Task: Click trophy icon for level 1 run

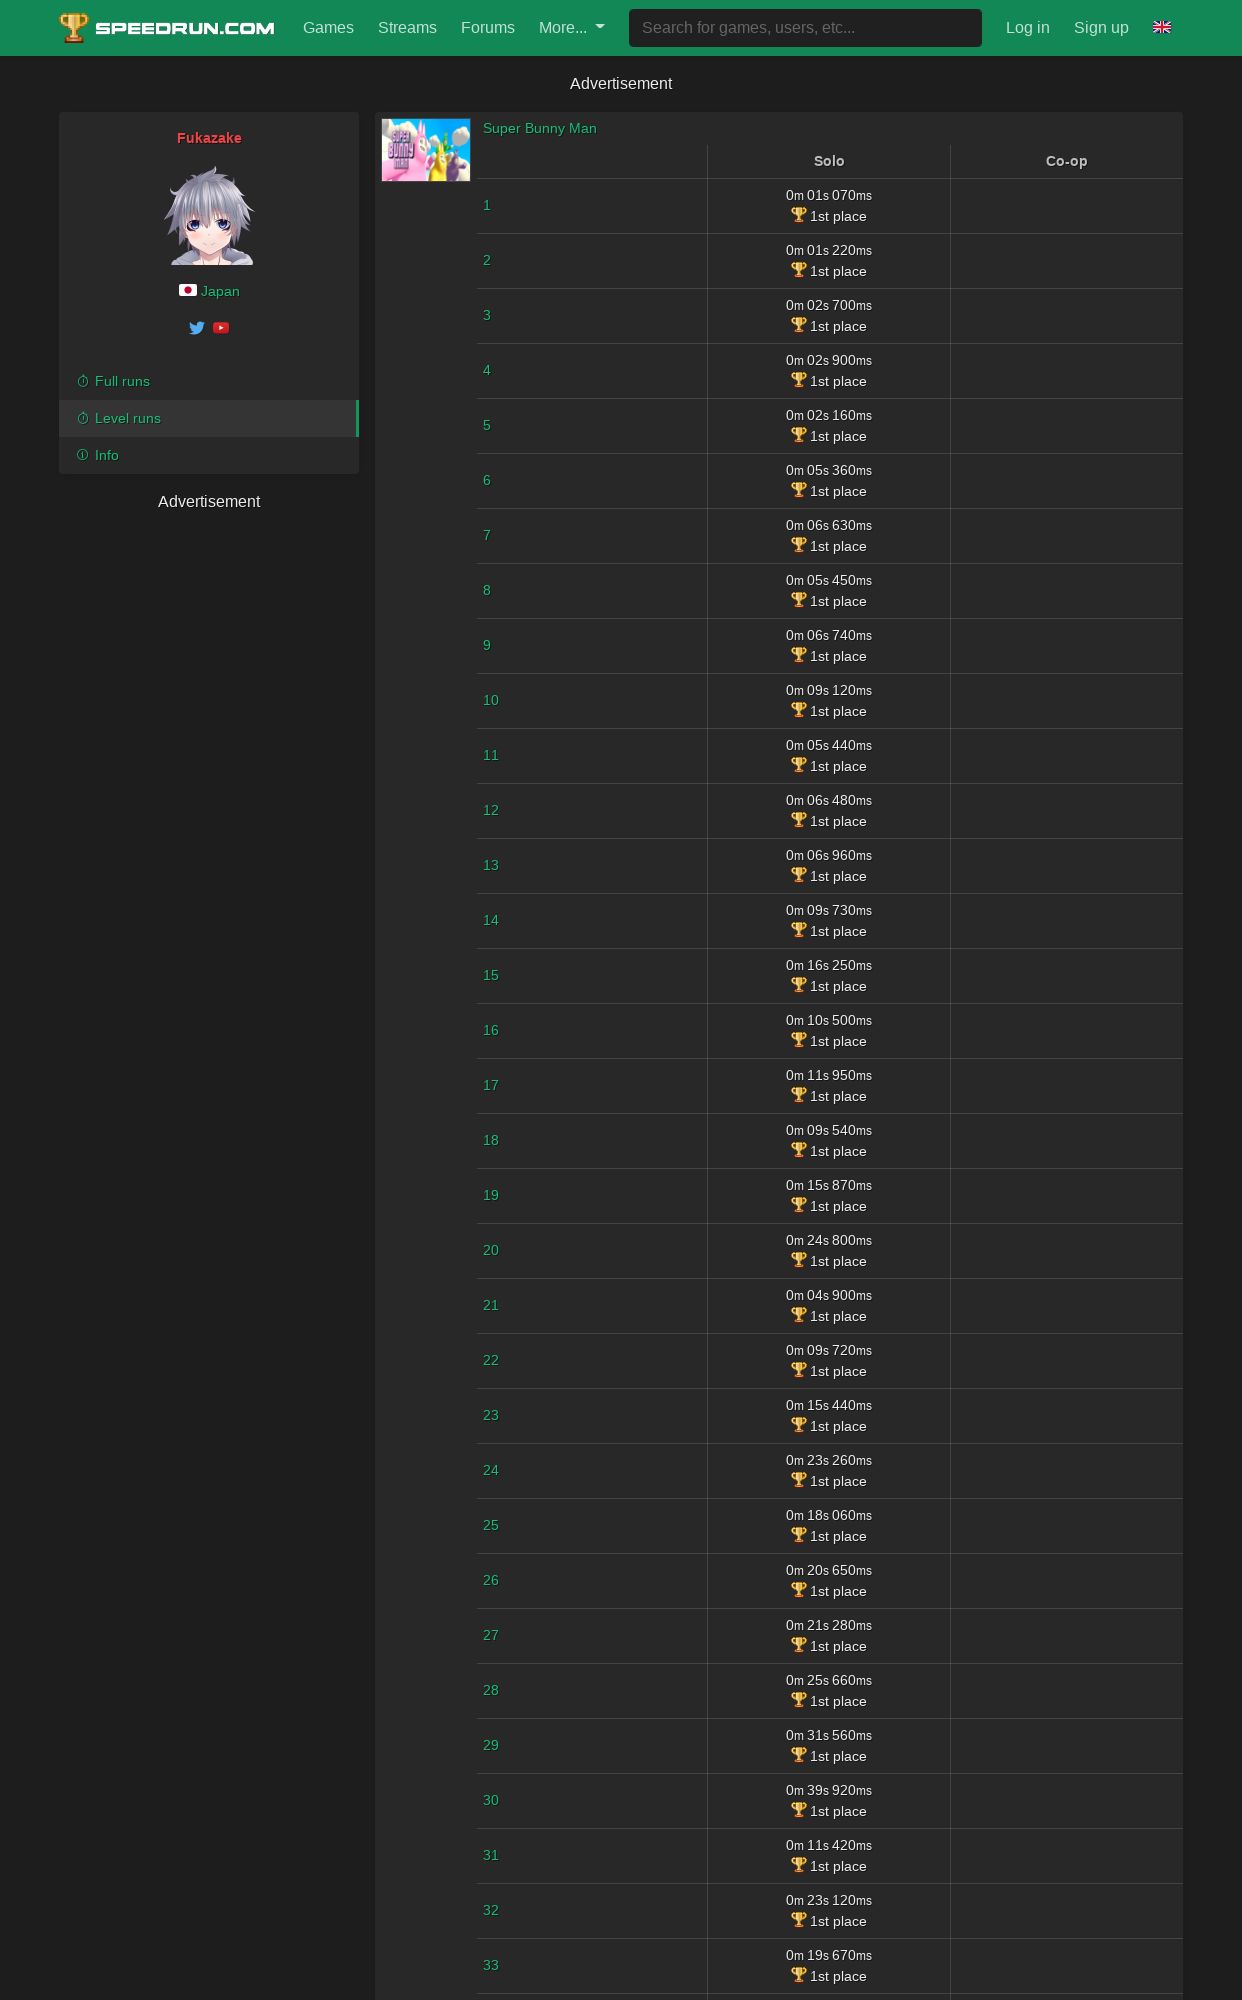Action: (x=798, y=215)
